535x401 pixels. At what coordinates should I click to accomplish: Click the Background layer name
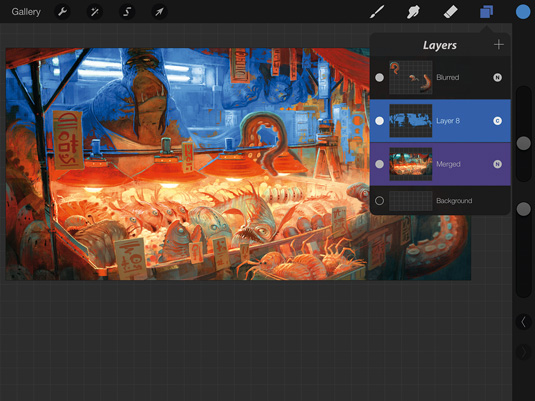pyautogui.click(x=454, y=201)
